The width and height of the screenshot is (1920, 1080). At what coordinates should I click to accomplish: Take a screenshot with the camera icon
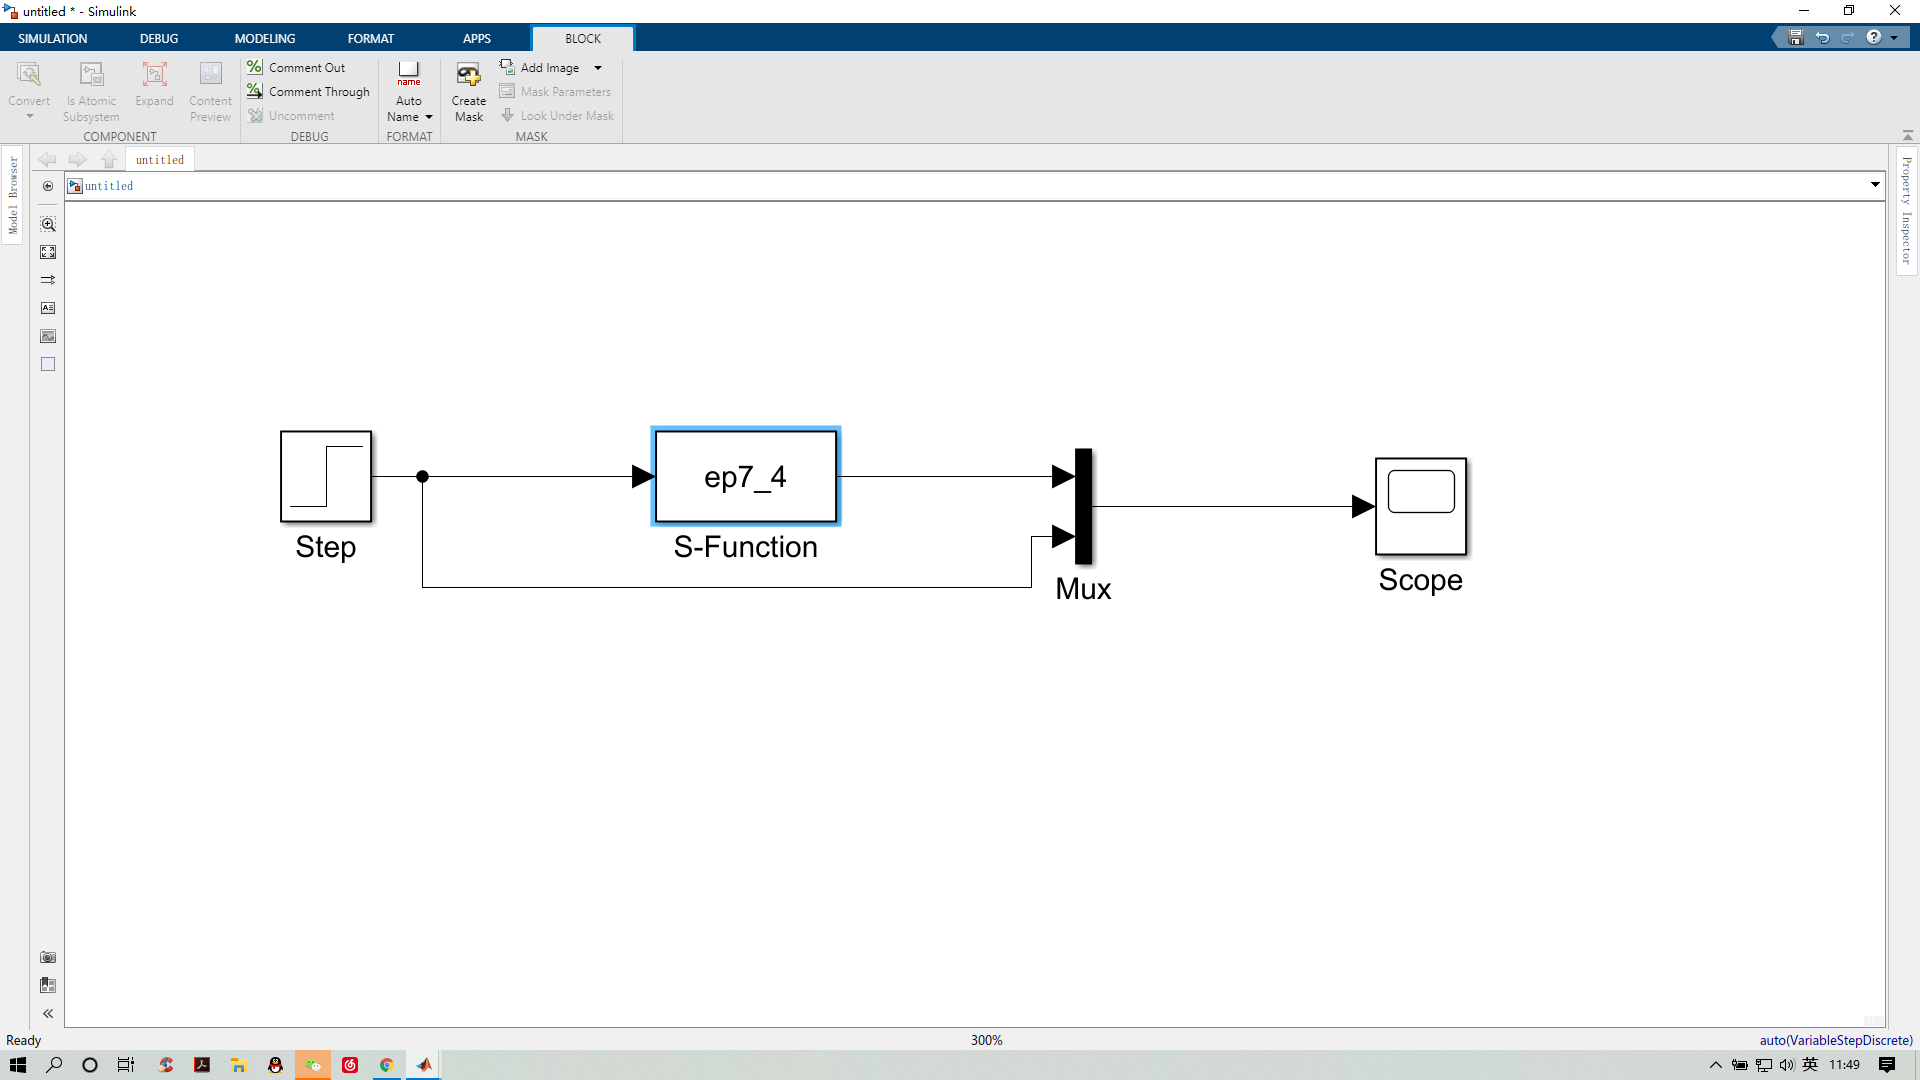click(x=47, y=957)
